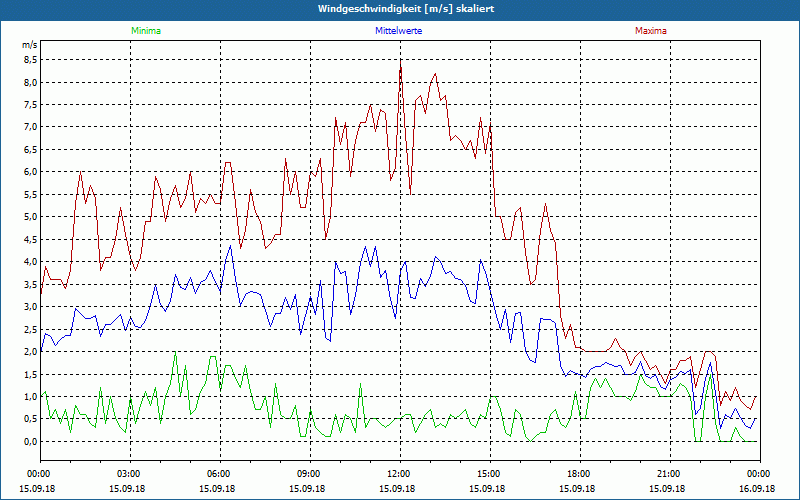
Task: Click the 0,0 y-axis value
Action: point(31,441)
